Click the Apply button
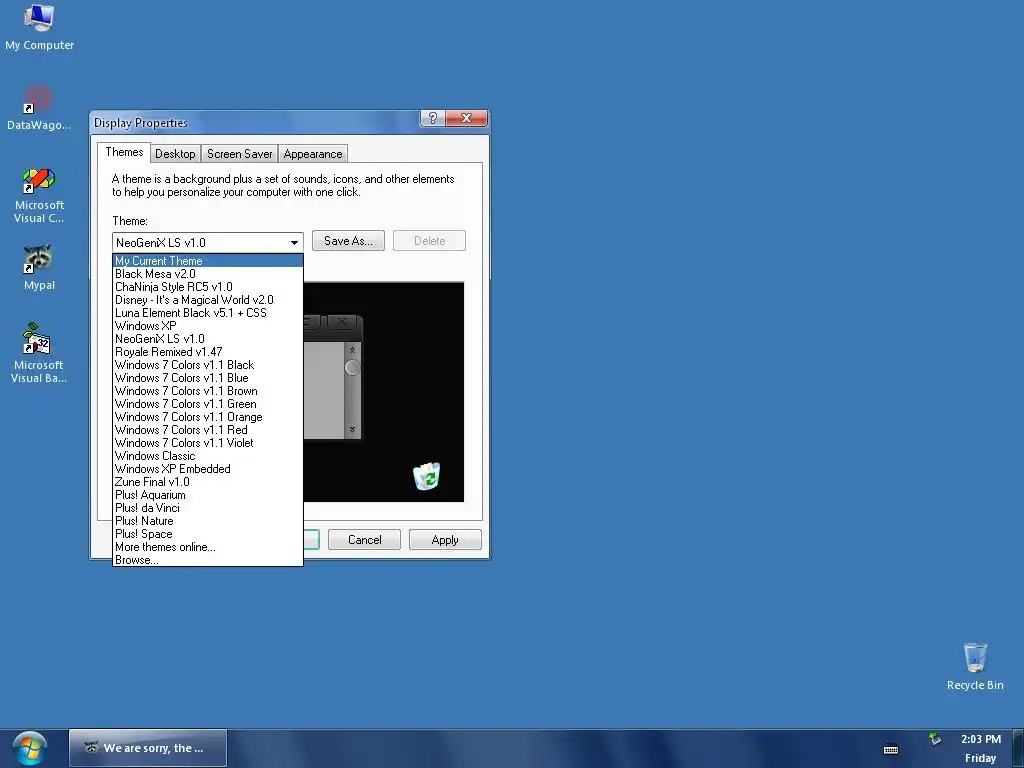Image resolution: width=1024 pixels, height=768 pixels. tap(445, 540)
